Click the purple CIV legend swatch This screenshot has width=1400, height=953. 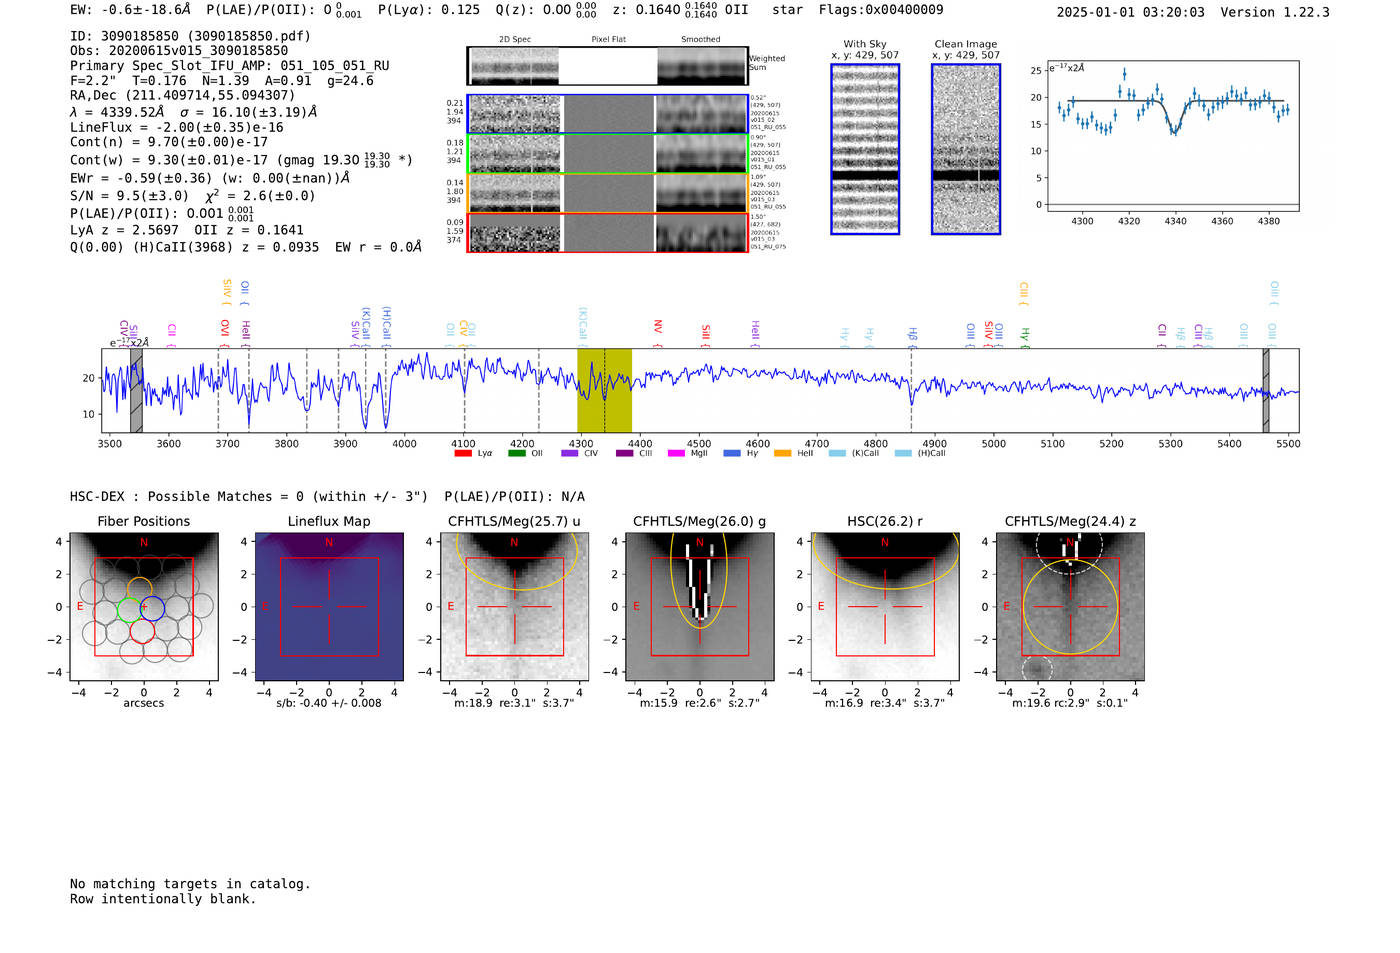point(570,453)
